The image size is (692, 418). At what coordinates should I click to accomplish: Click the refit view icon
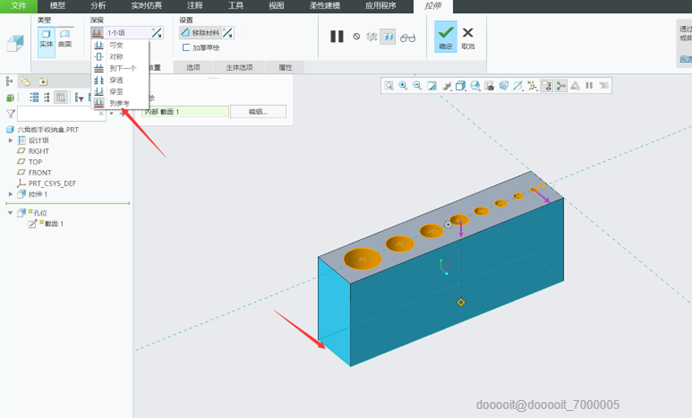pos(389,86)
